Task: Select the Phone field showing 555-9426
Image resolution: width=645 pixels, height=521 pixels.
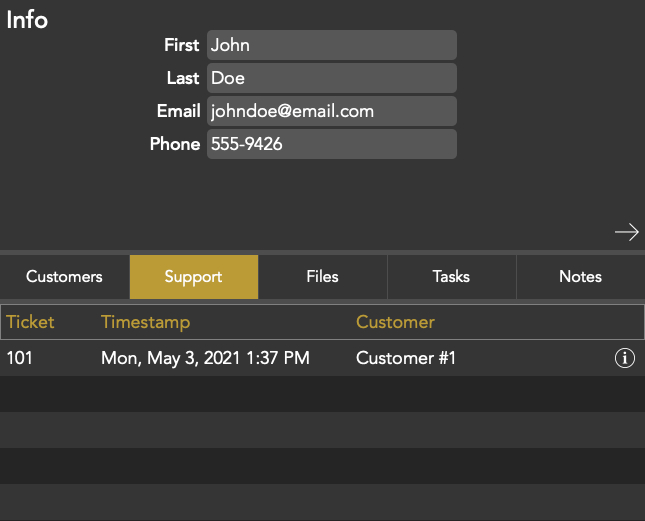Action: (x=331, y=144)
